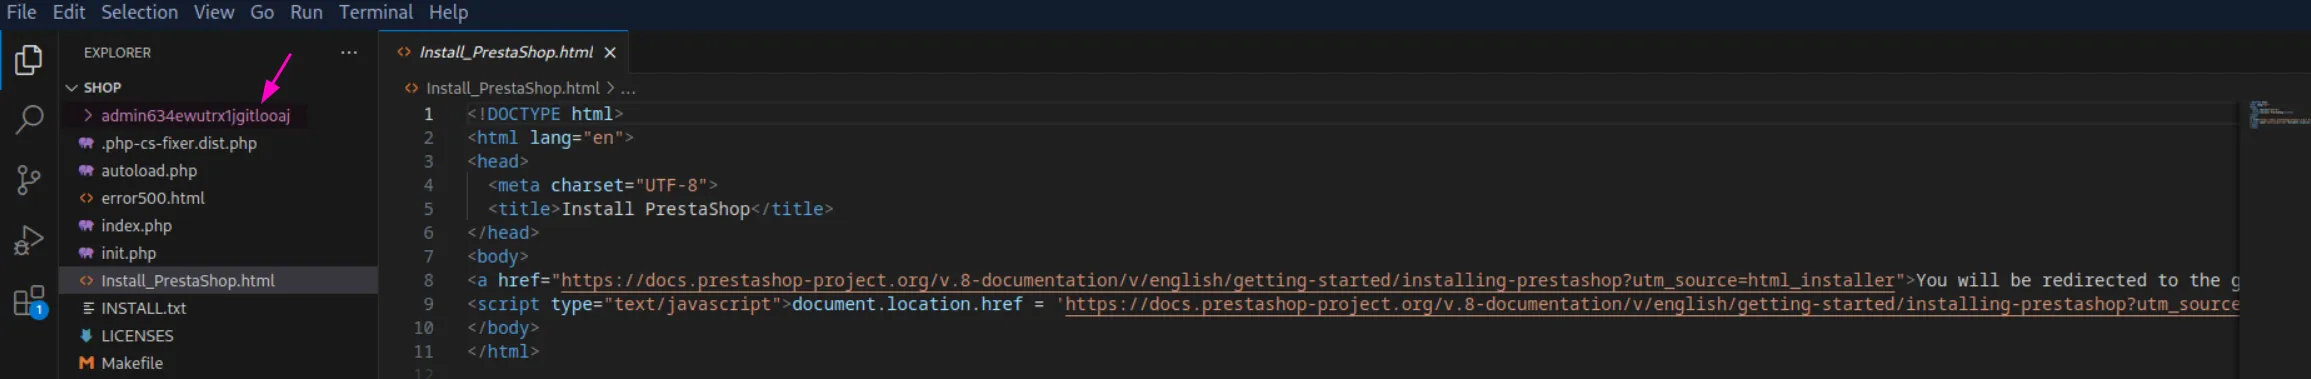Open the Extensions view icon
The image size is (2311, 379).
(x=29, y=301)
